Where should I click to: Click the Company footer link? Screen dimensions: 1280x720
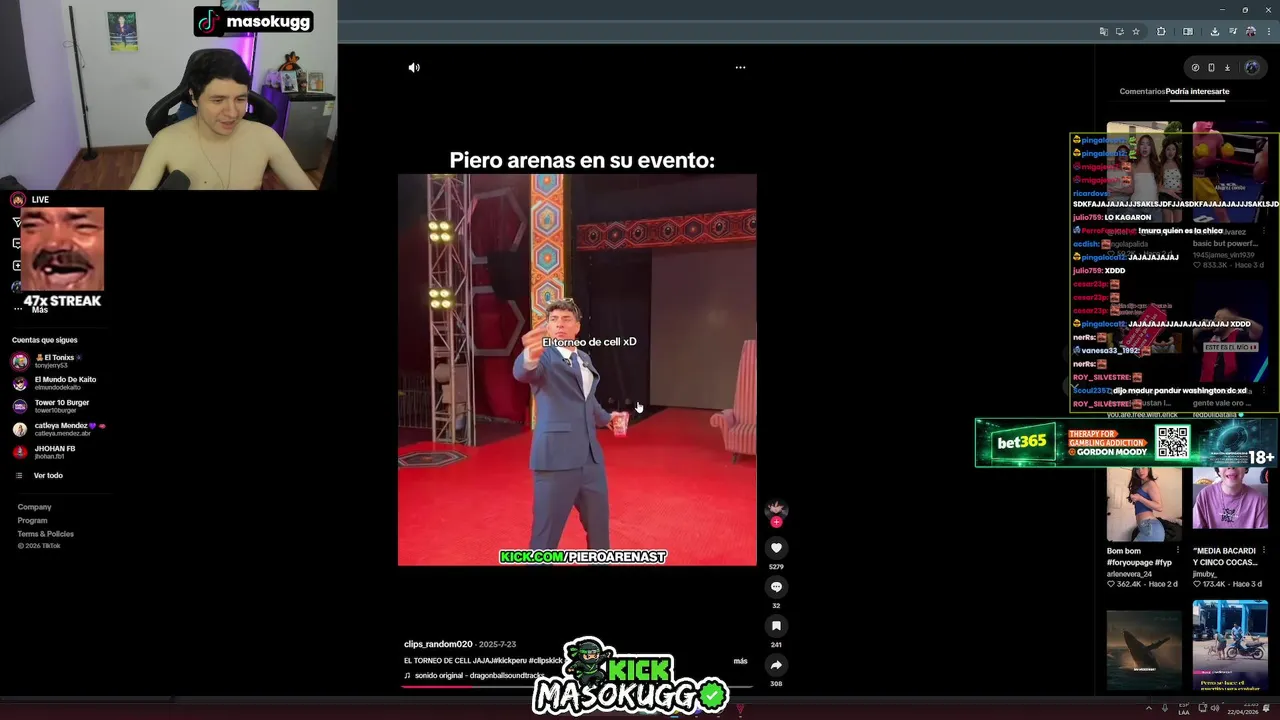point(34,507)
